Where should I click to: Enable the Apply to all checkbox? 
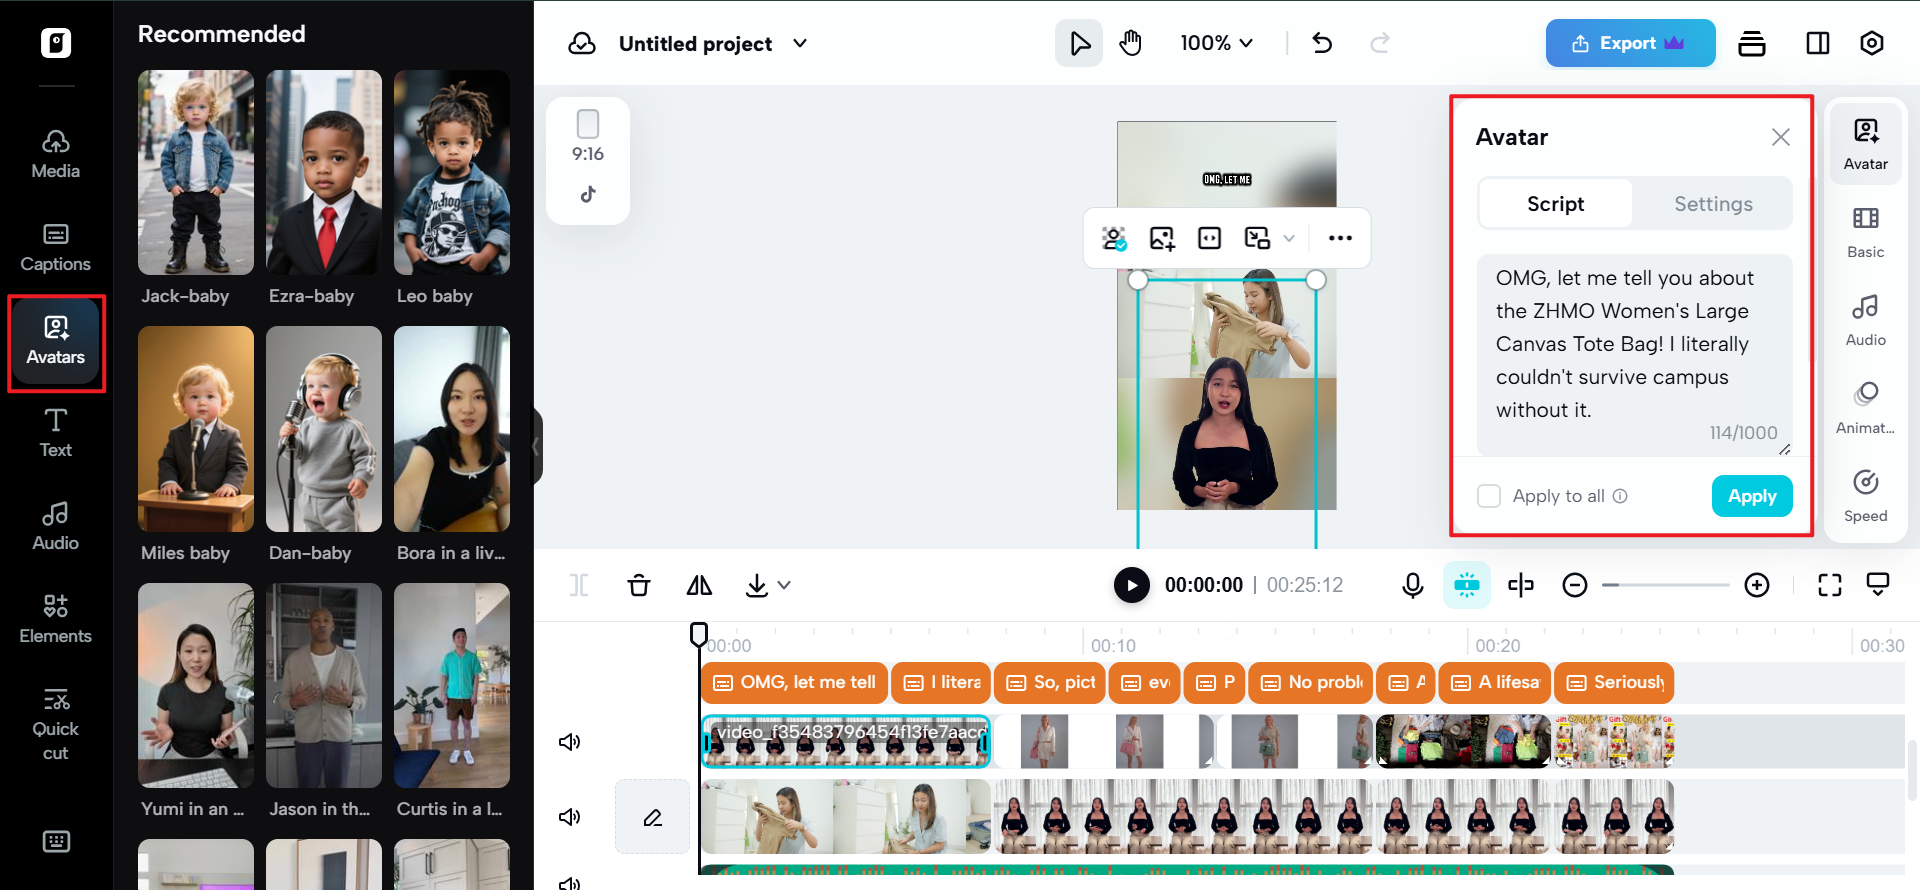[x=1489, y=496]
